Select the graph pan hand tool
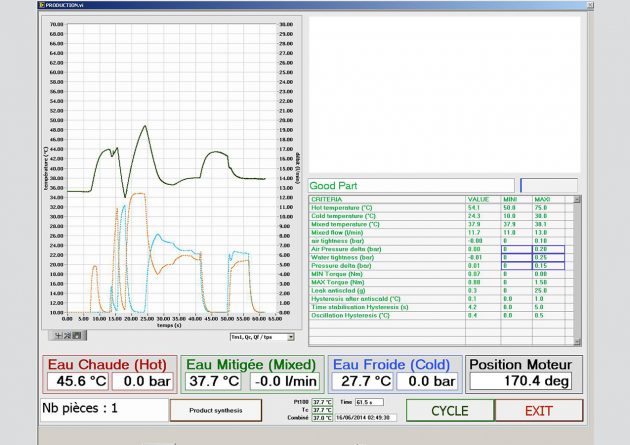 (77, 334)
